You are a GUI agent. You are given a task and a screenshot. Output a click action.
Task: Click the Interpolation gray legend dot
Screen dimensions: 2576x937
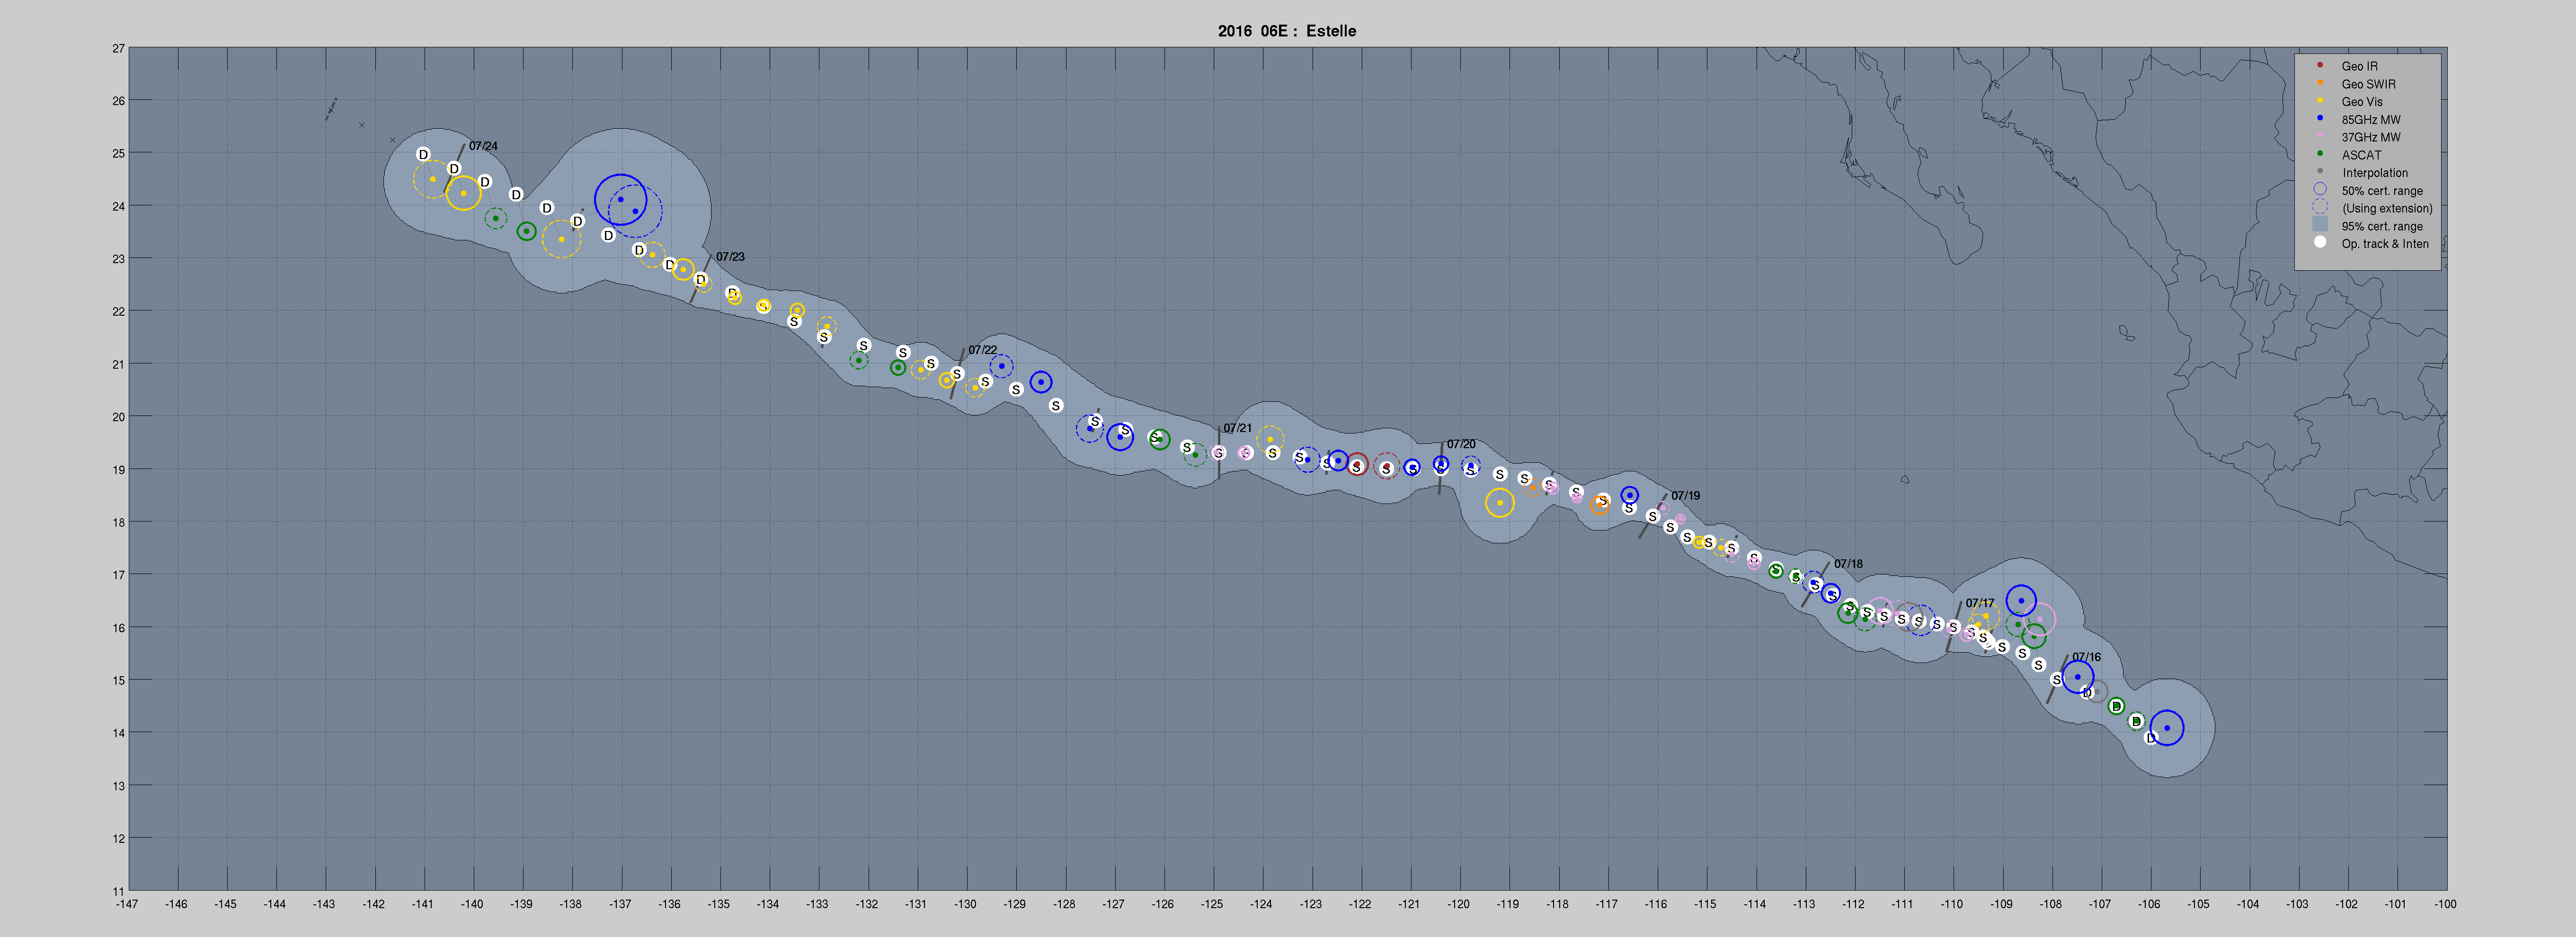(2319, 172)
